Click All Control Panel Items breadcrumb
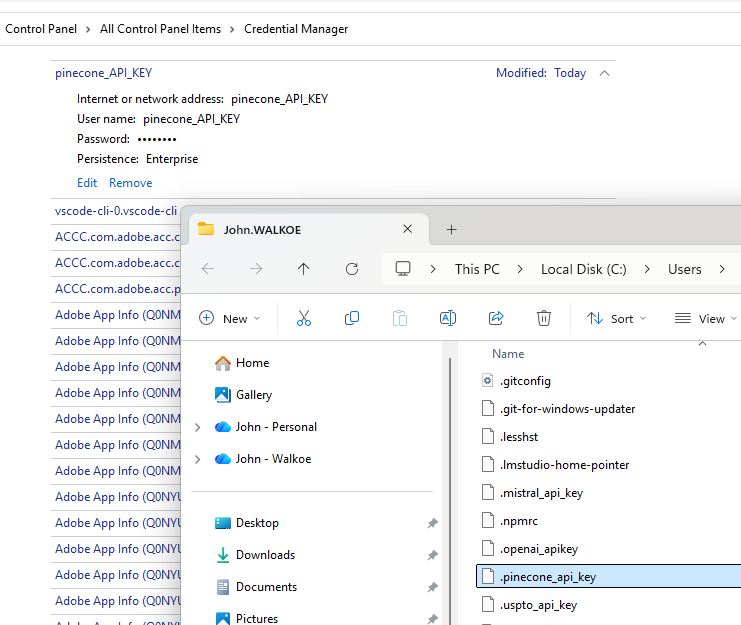The width and height of the screenshot is (741, 625). coord(160,29)
